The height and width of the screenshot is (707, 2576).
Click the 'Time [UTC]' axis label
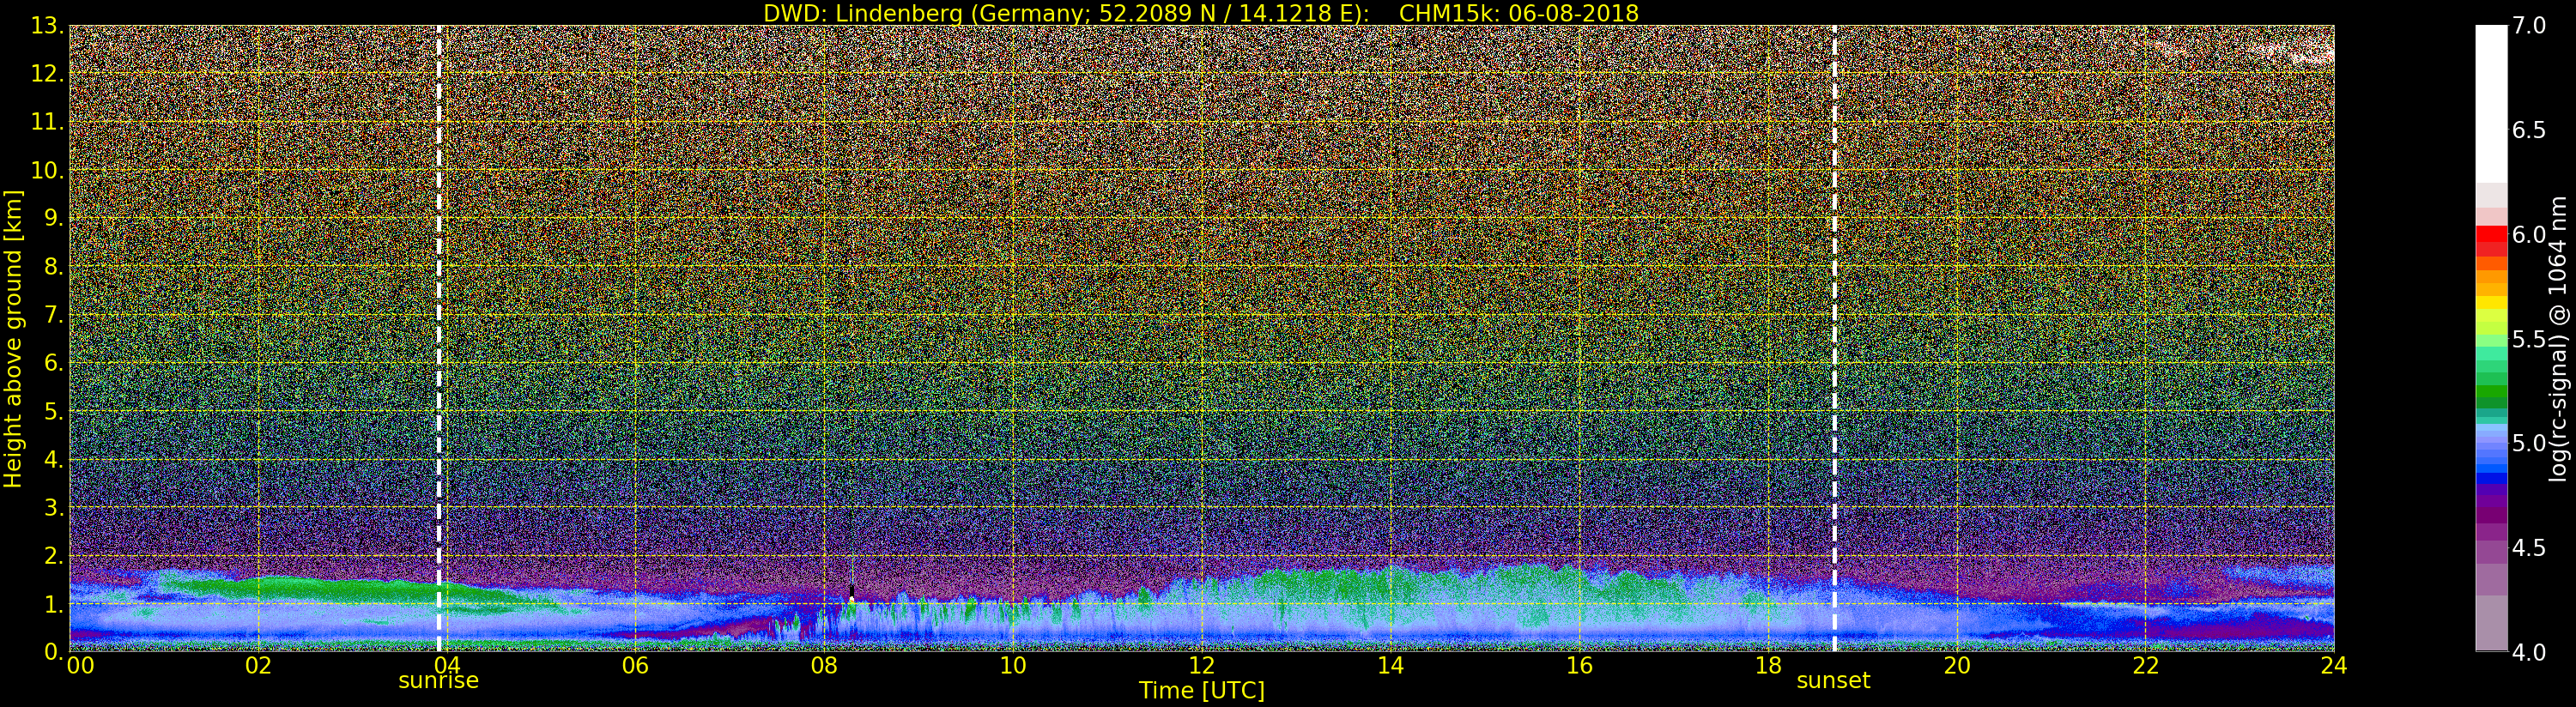[1202, 691]
